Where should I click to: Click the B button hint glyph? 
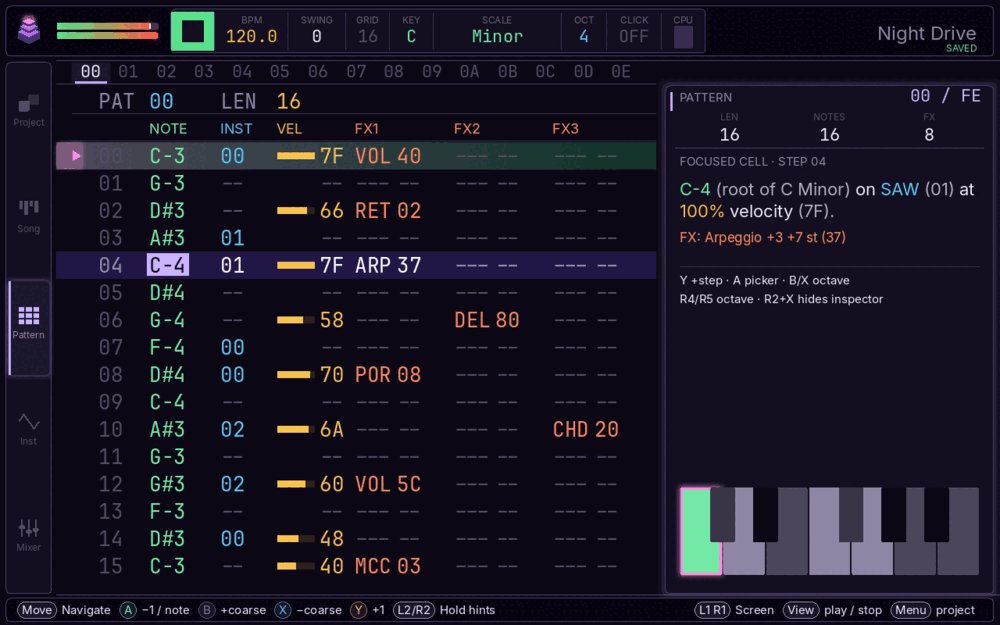(x=207, y=610)
